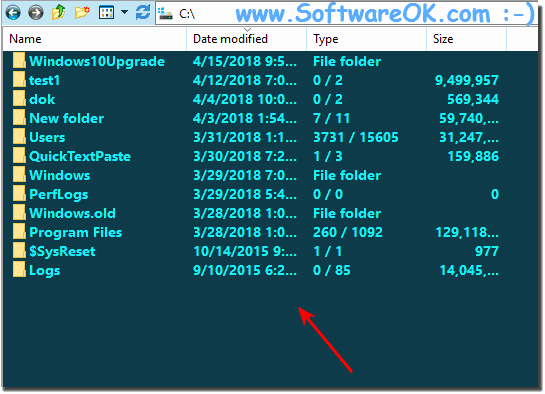Select the dok folder icon
The image size is (545, 394).
point(19,99)
